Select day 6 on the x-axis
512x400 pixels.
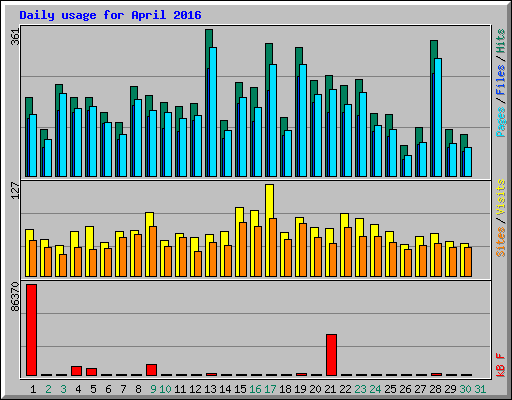(x=108, y=389)
